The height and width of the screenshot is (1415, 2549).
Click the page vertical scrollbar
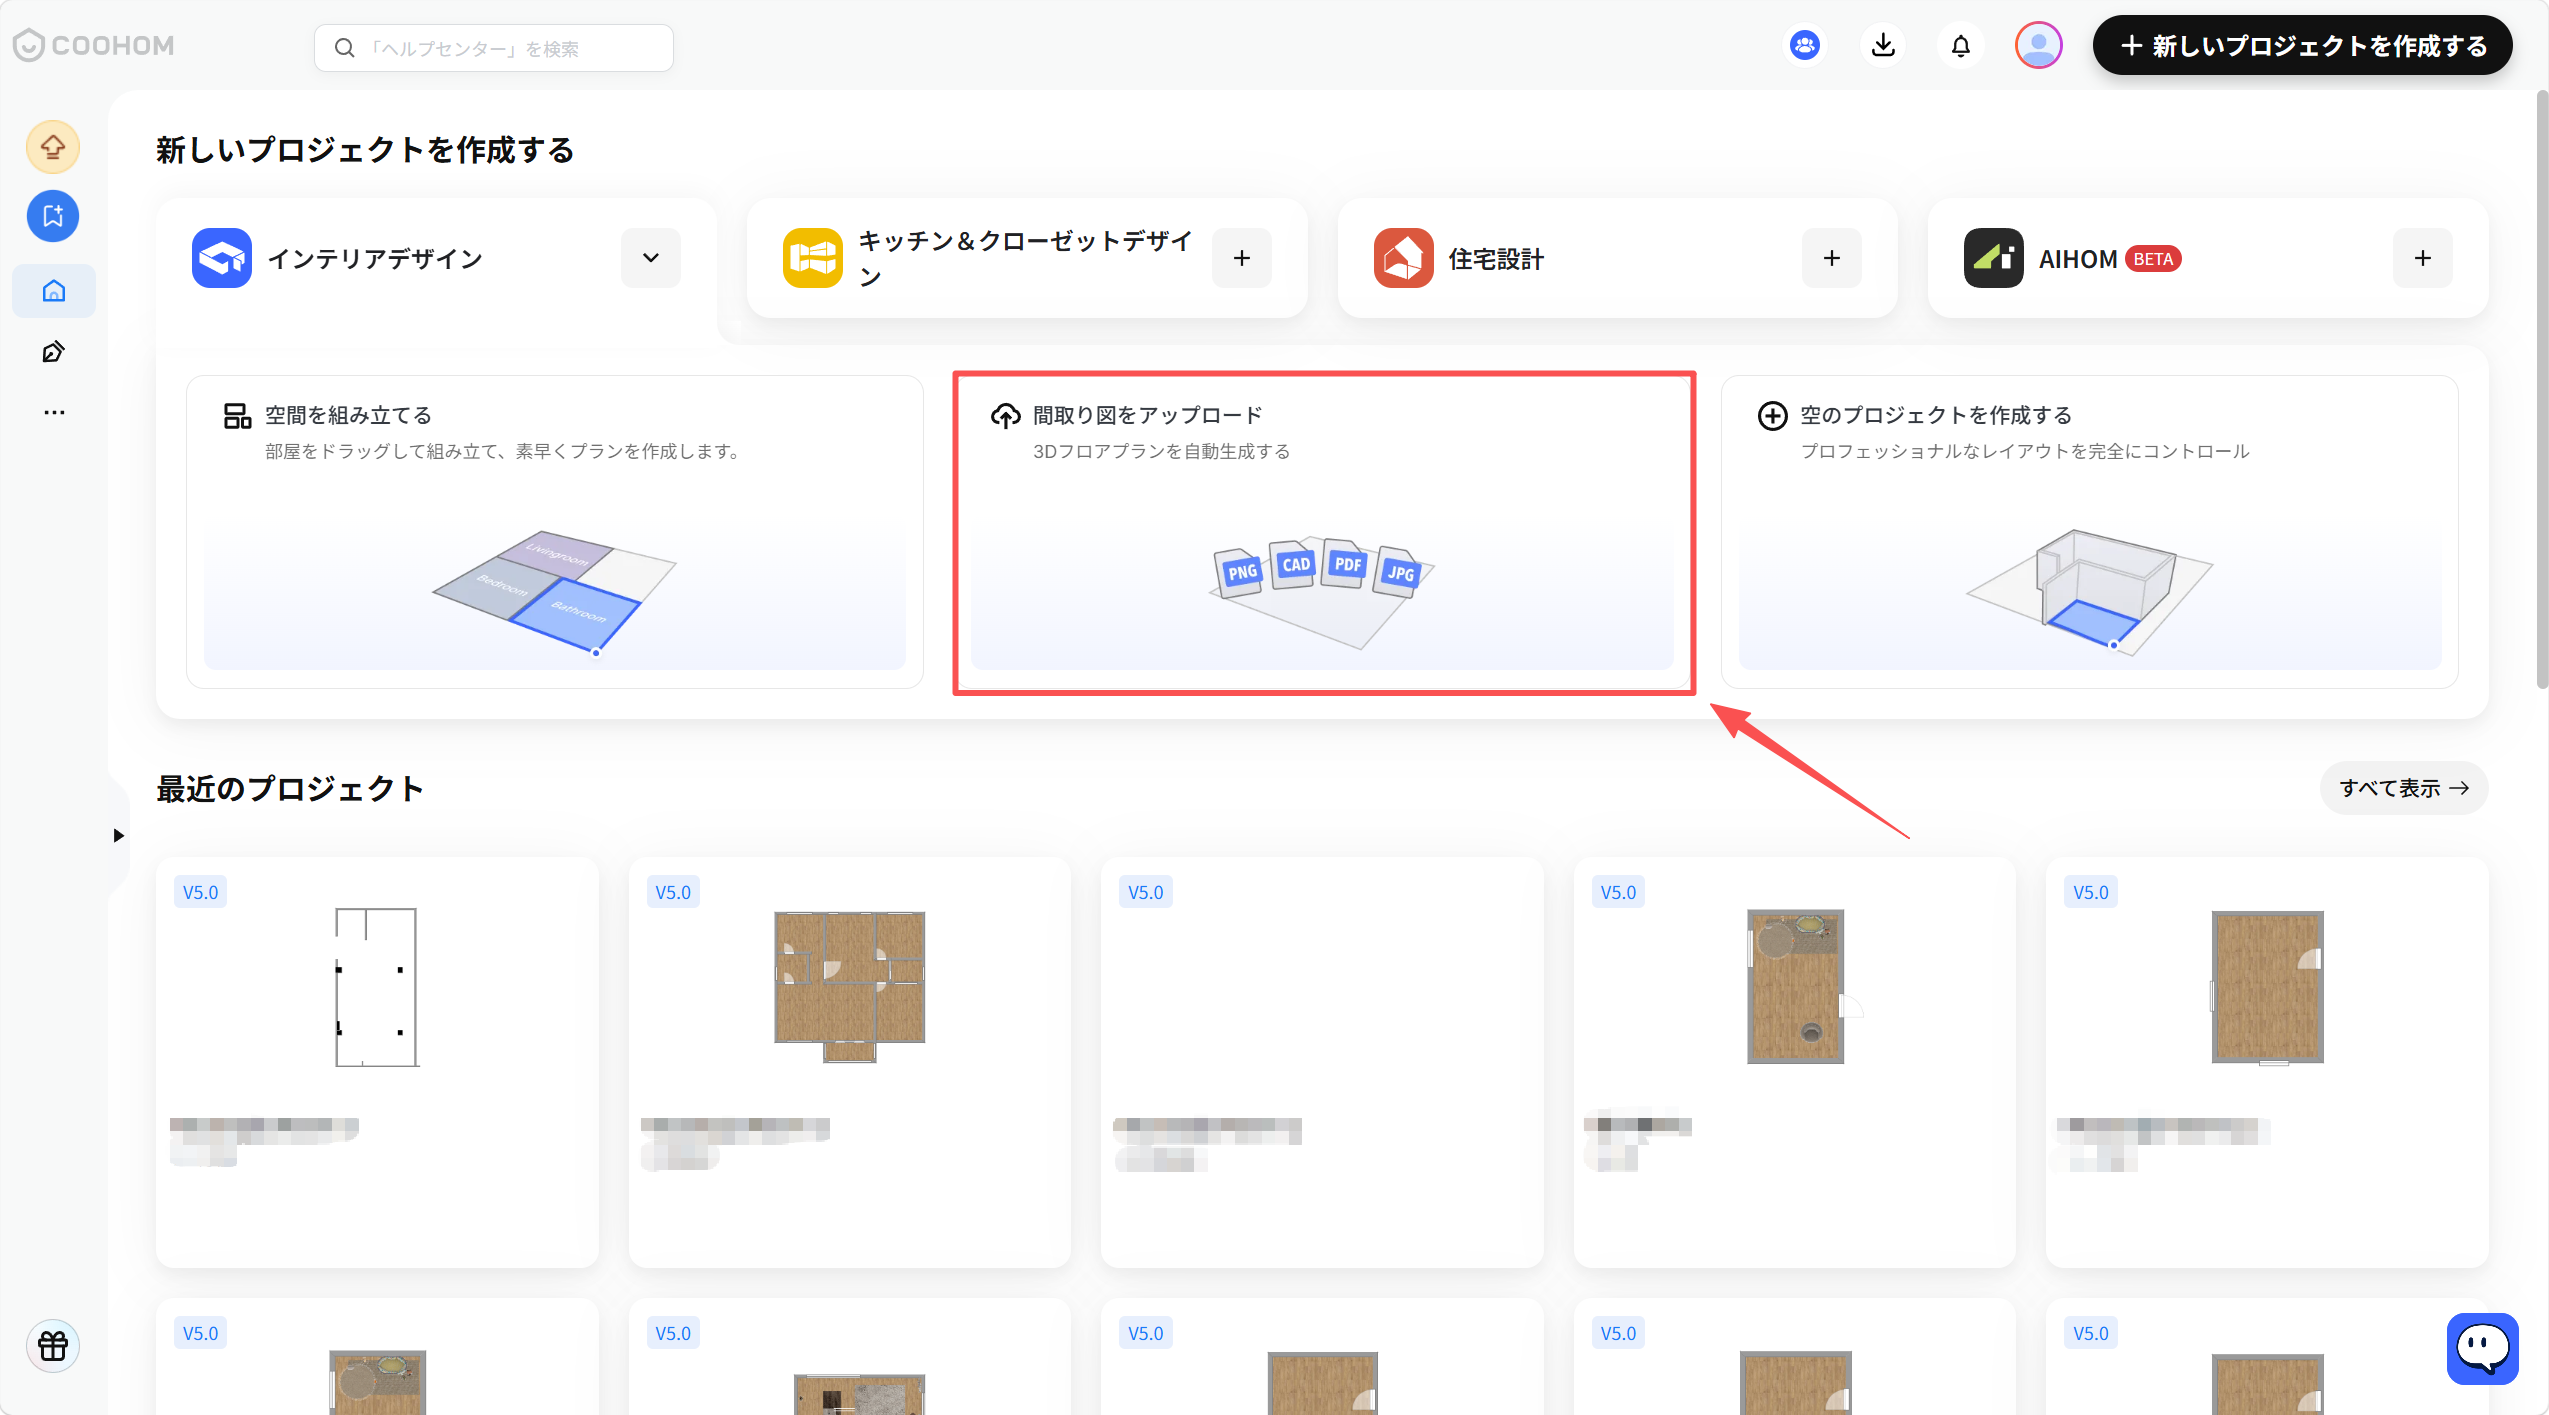coord(2542,390)
